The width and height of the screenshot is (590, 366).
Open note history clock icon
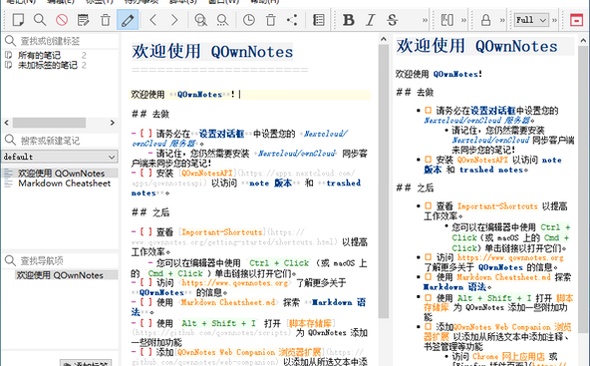(248, 20)
